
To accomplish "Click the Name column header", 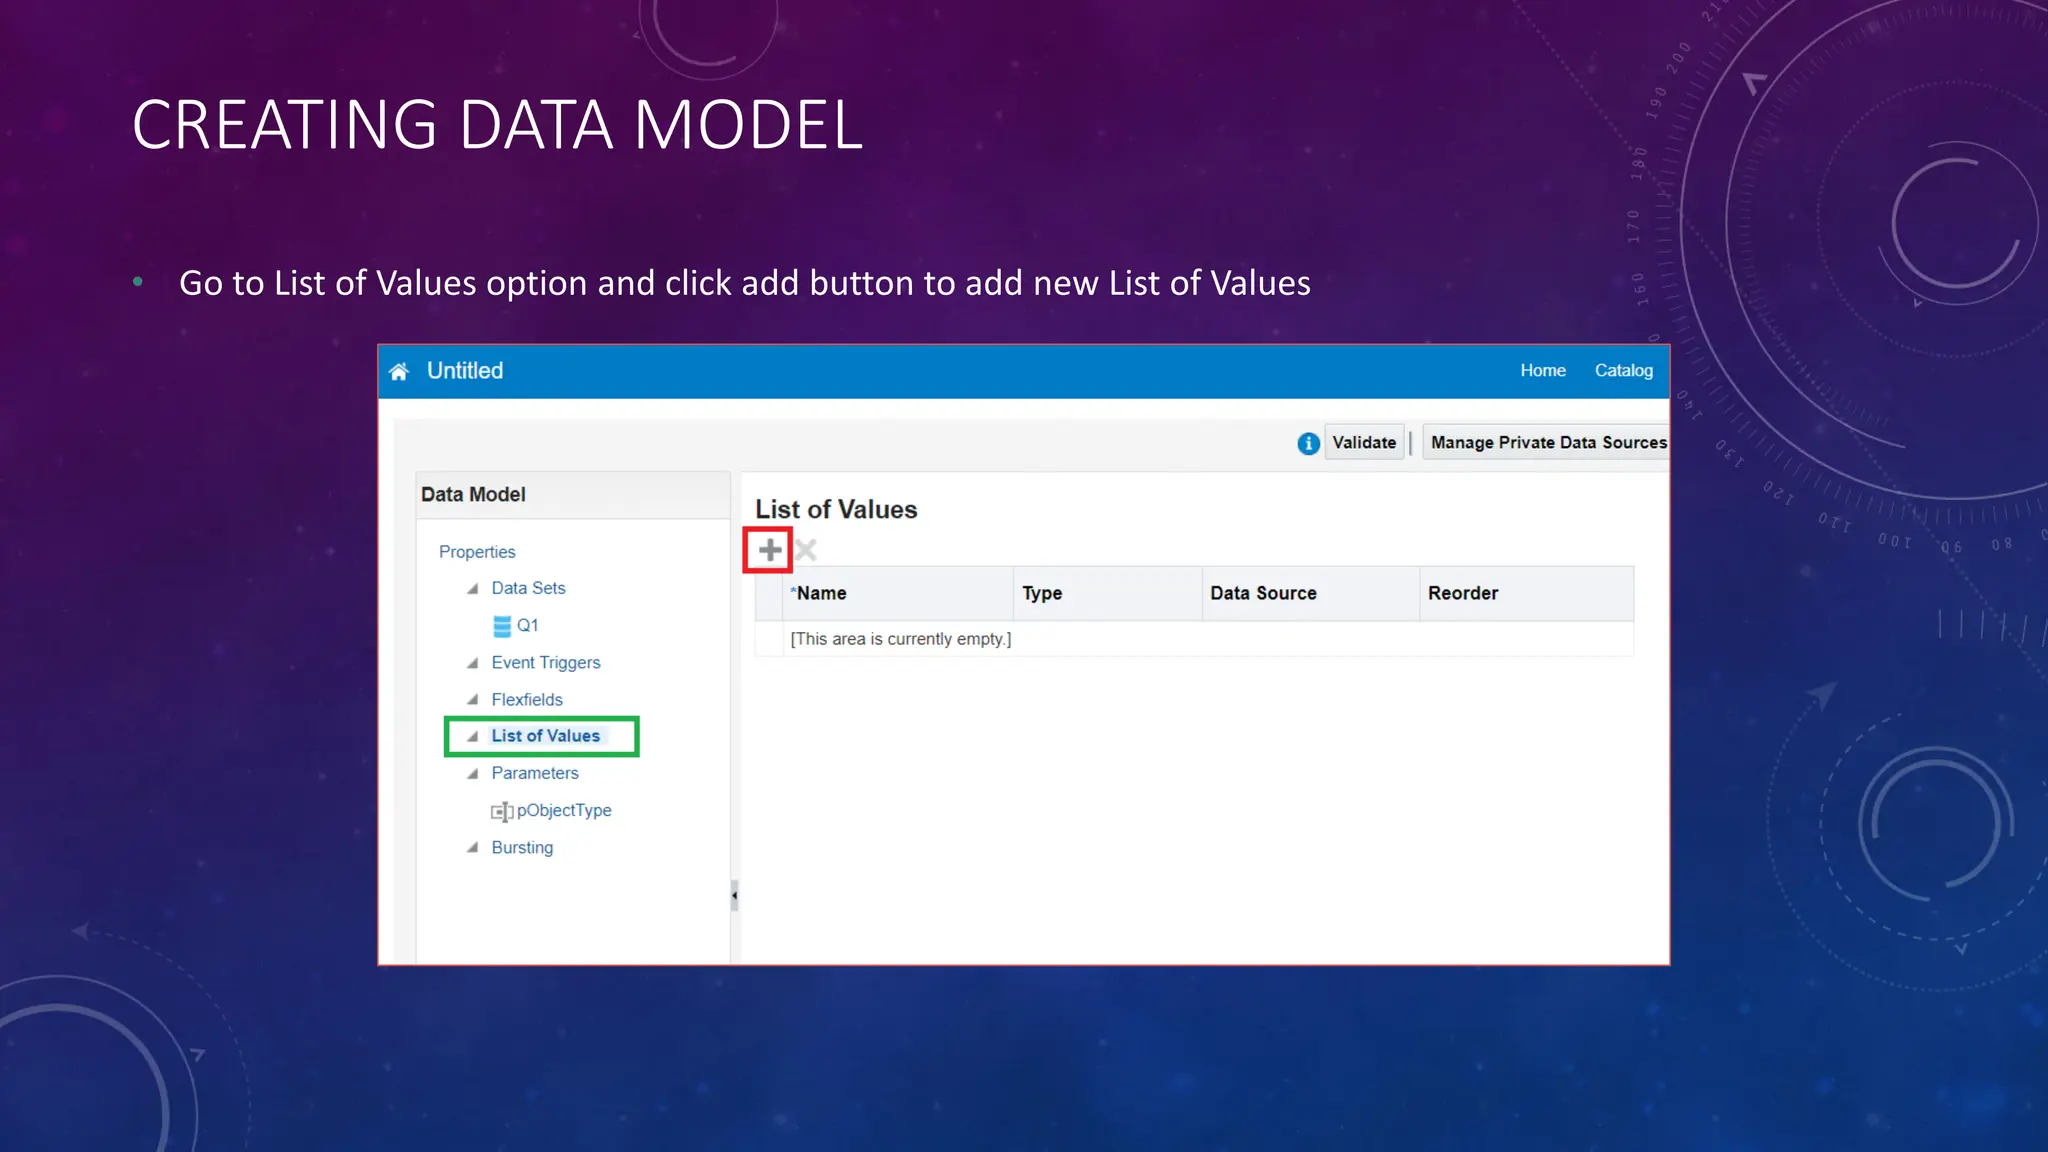I will point(821,593).
